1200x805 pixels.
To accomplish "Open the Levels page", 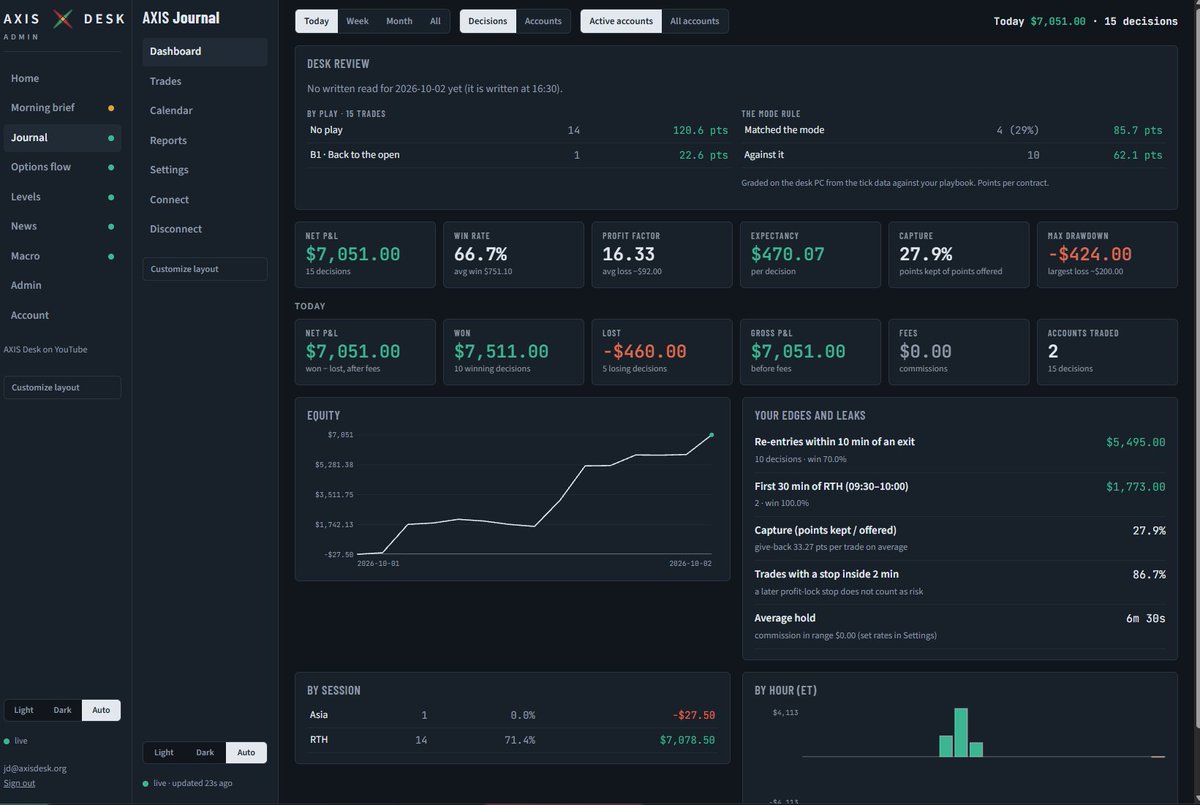I will pyautogui.click(x=62, y=197).
